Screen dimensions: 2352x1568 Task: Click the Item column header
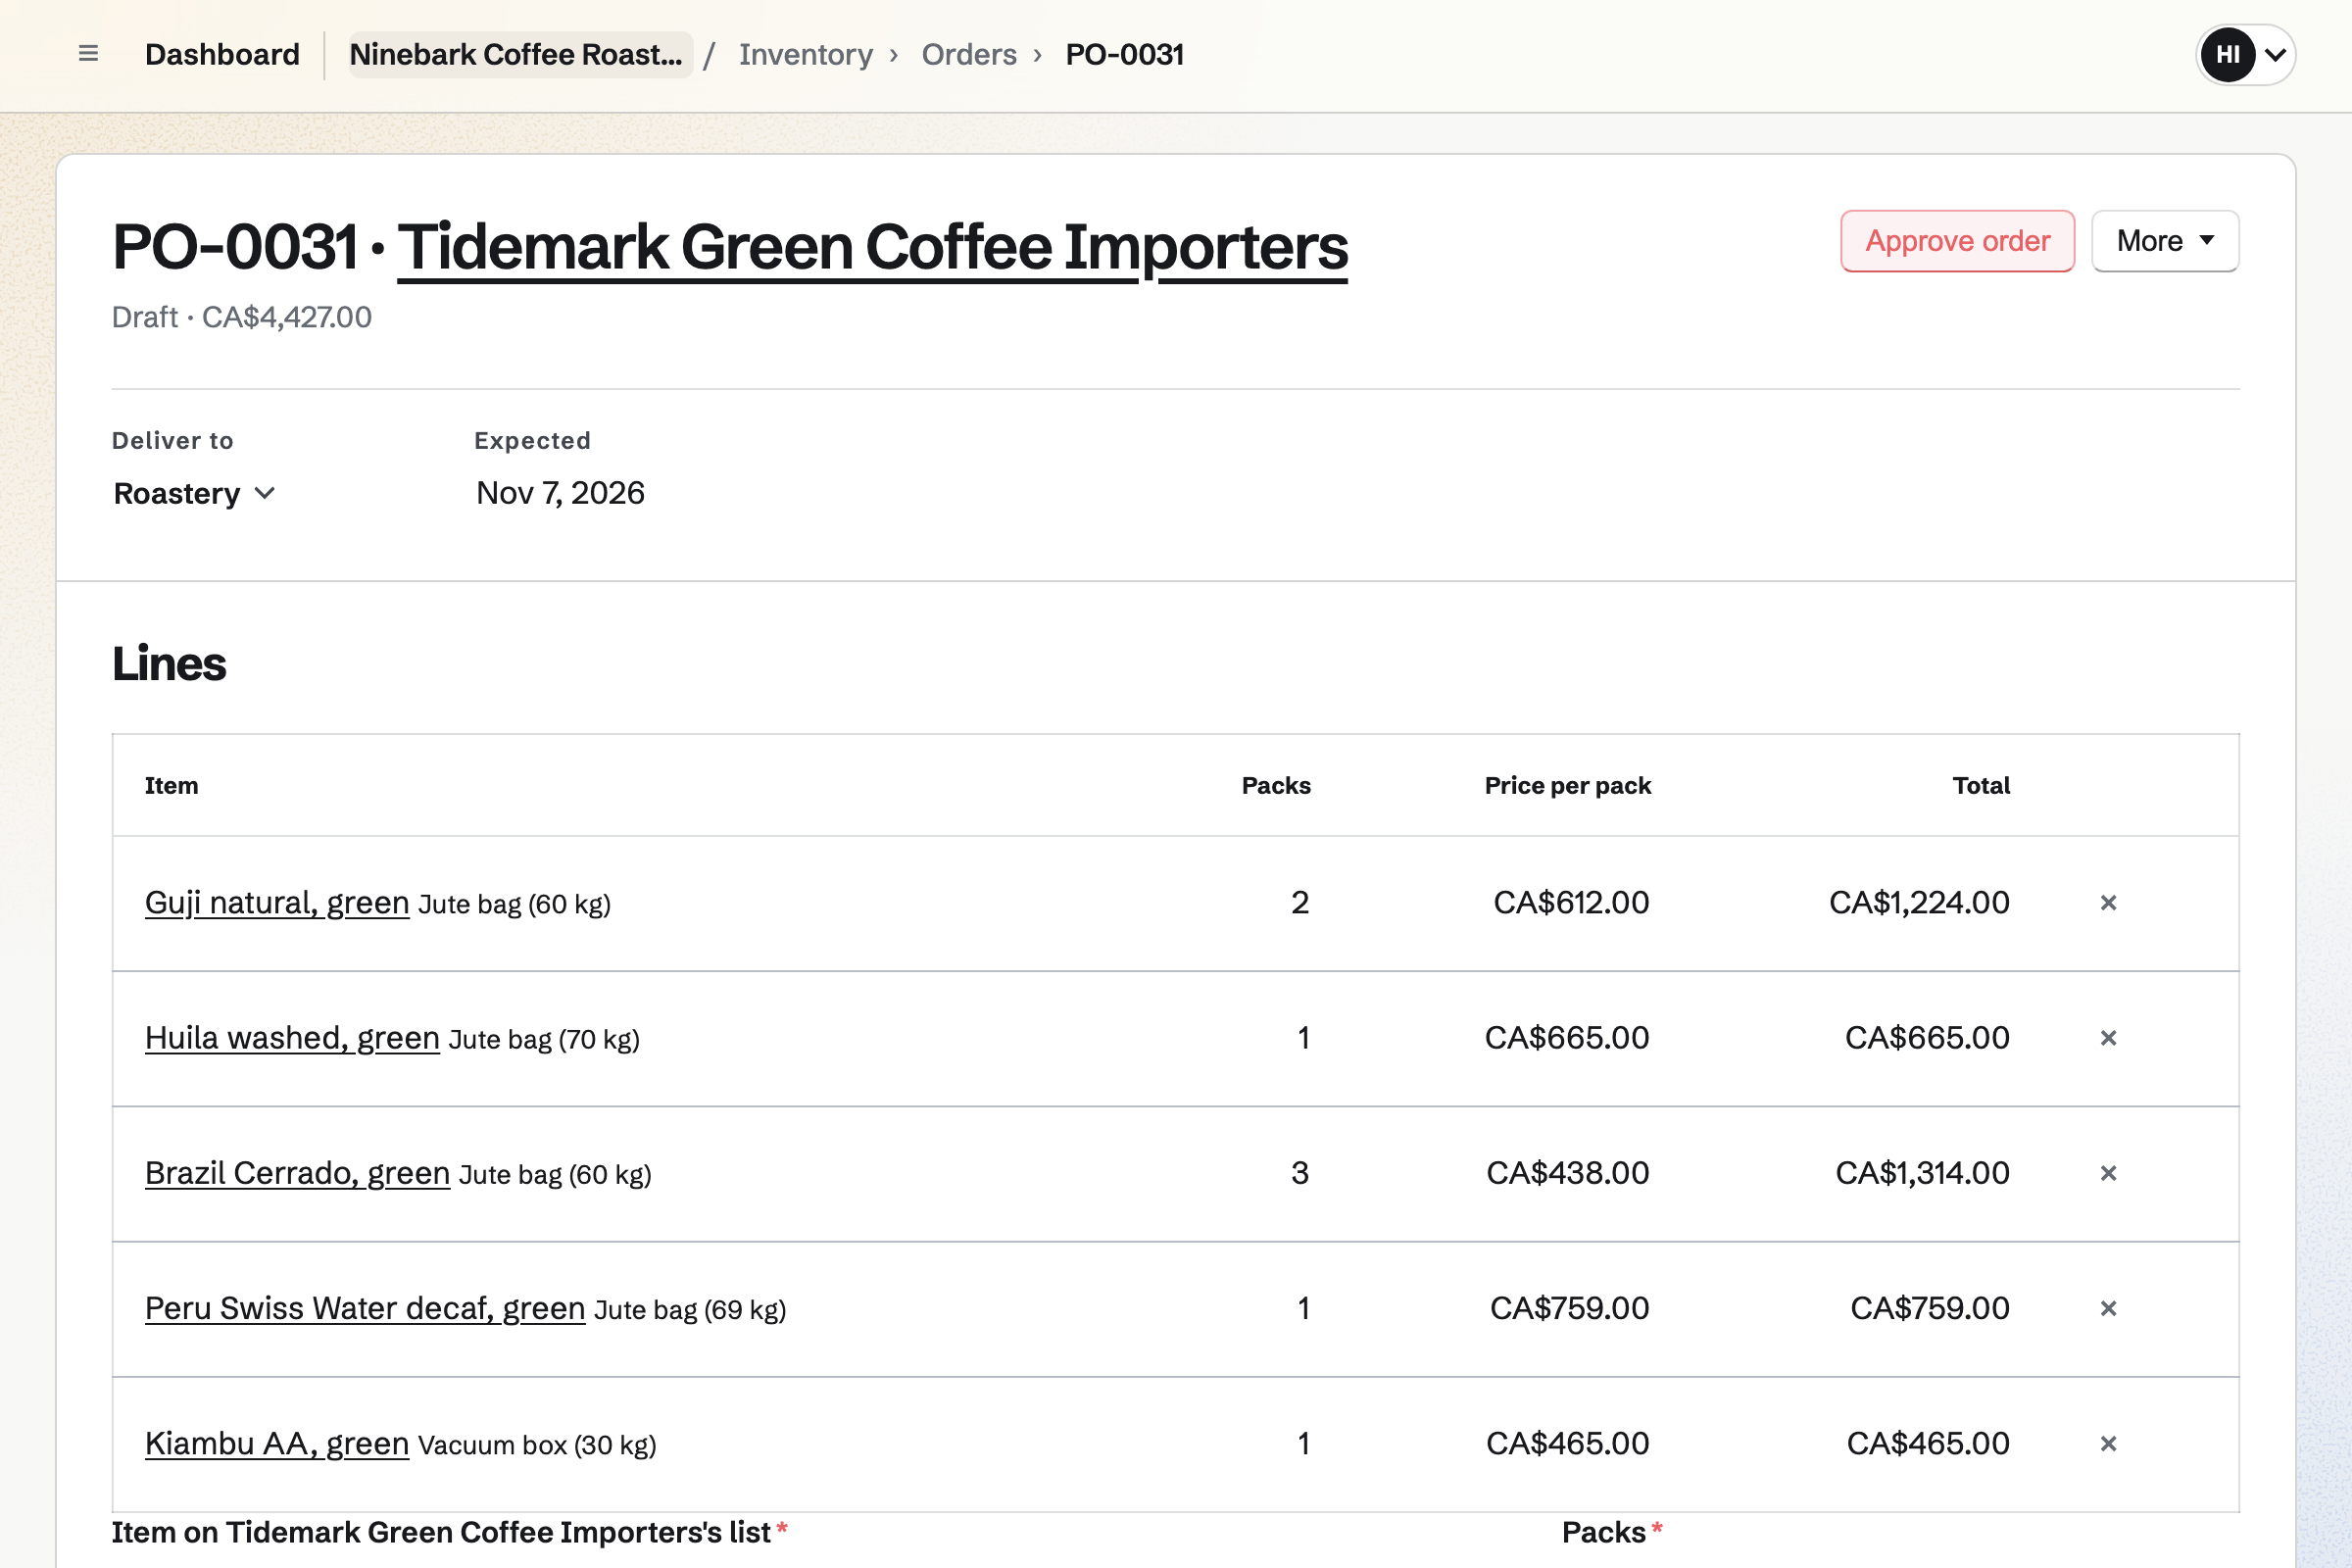coord(171,786)
